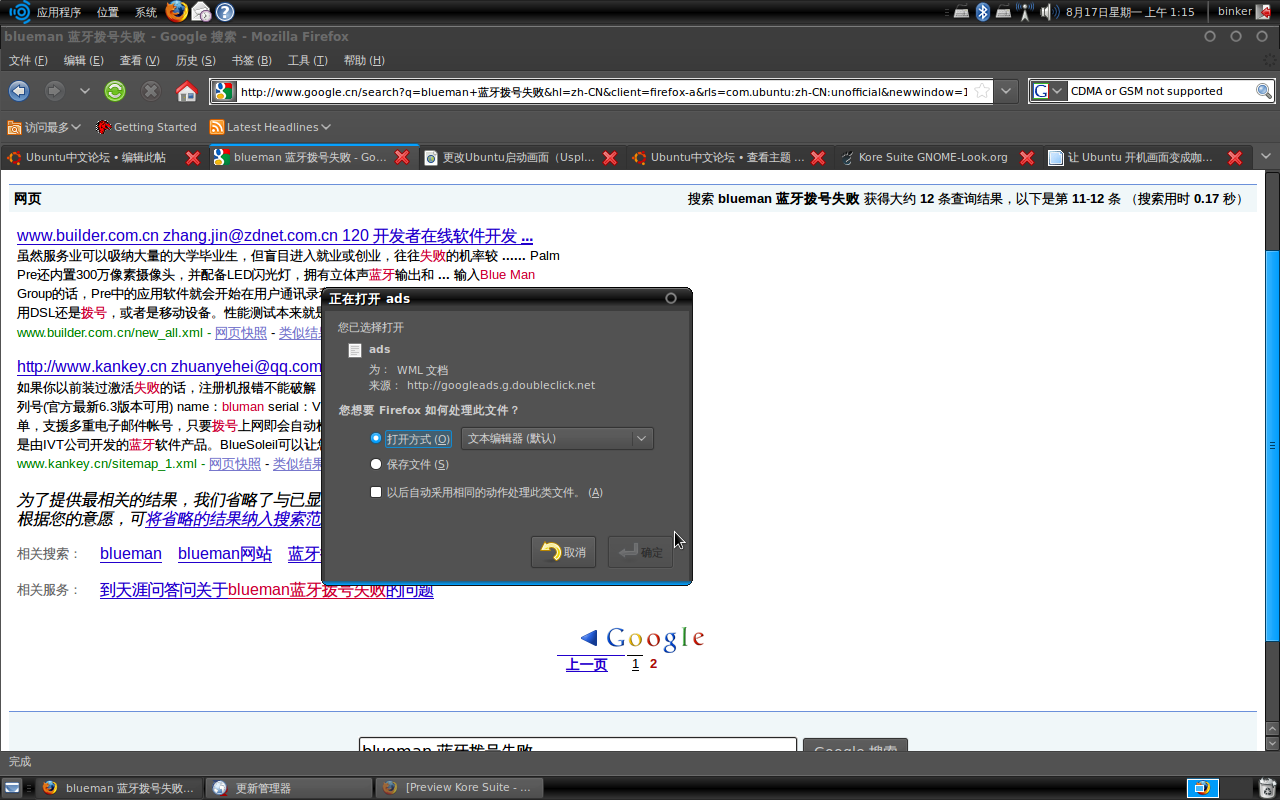The width and height of the screenshot is (1280, 800).
Task: Open the URL bar history dropdown arrow
Action: [1007, 91]
